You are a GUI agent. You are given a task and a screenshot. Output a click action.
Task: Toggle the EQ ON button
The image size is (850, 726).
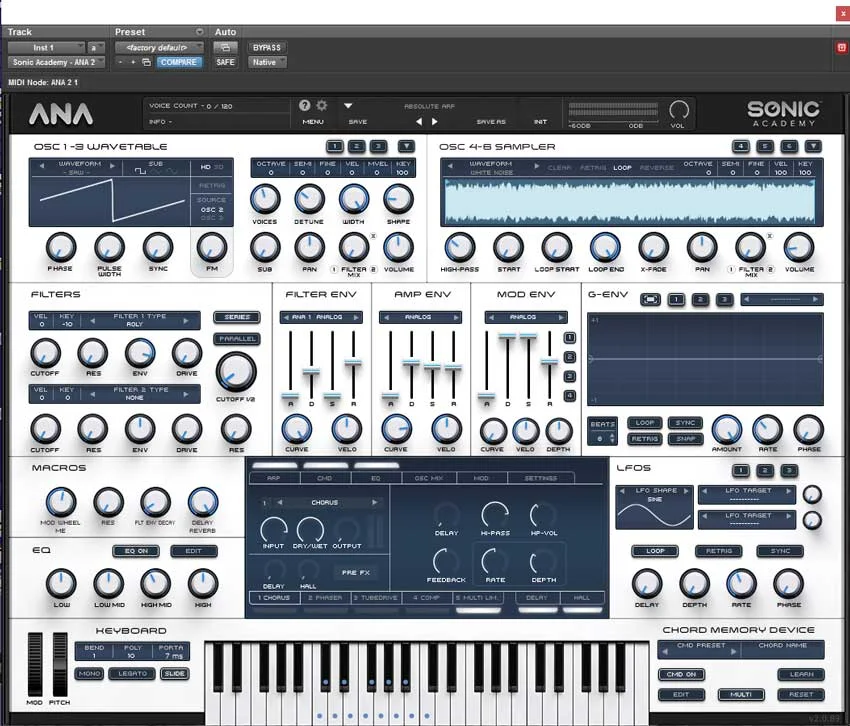click(x=136, y=551)
